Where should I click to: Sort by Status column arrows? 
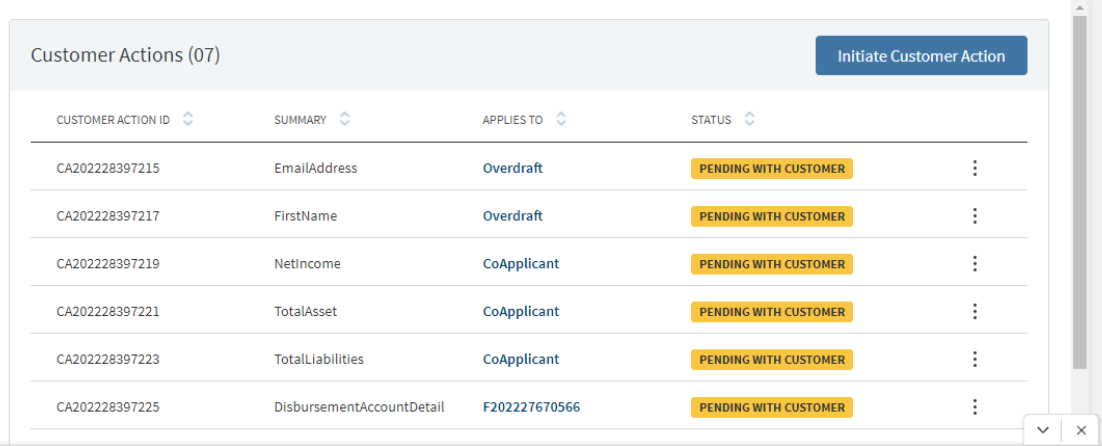click(x=750, y=119)
